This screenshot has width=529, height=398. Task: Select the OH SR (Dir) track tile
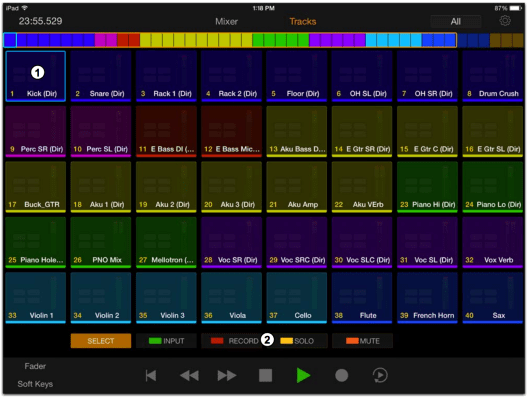[427, 76]
